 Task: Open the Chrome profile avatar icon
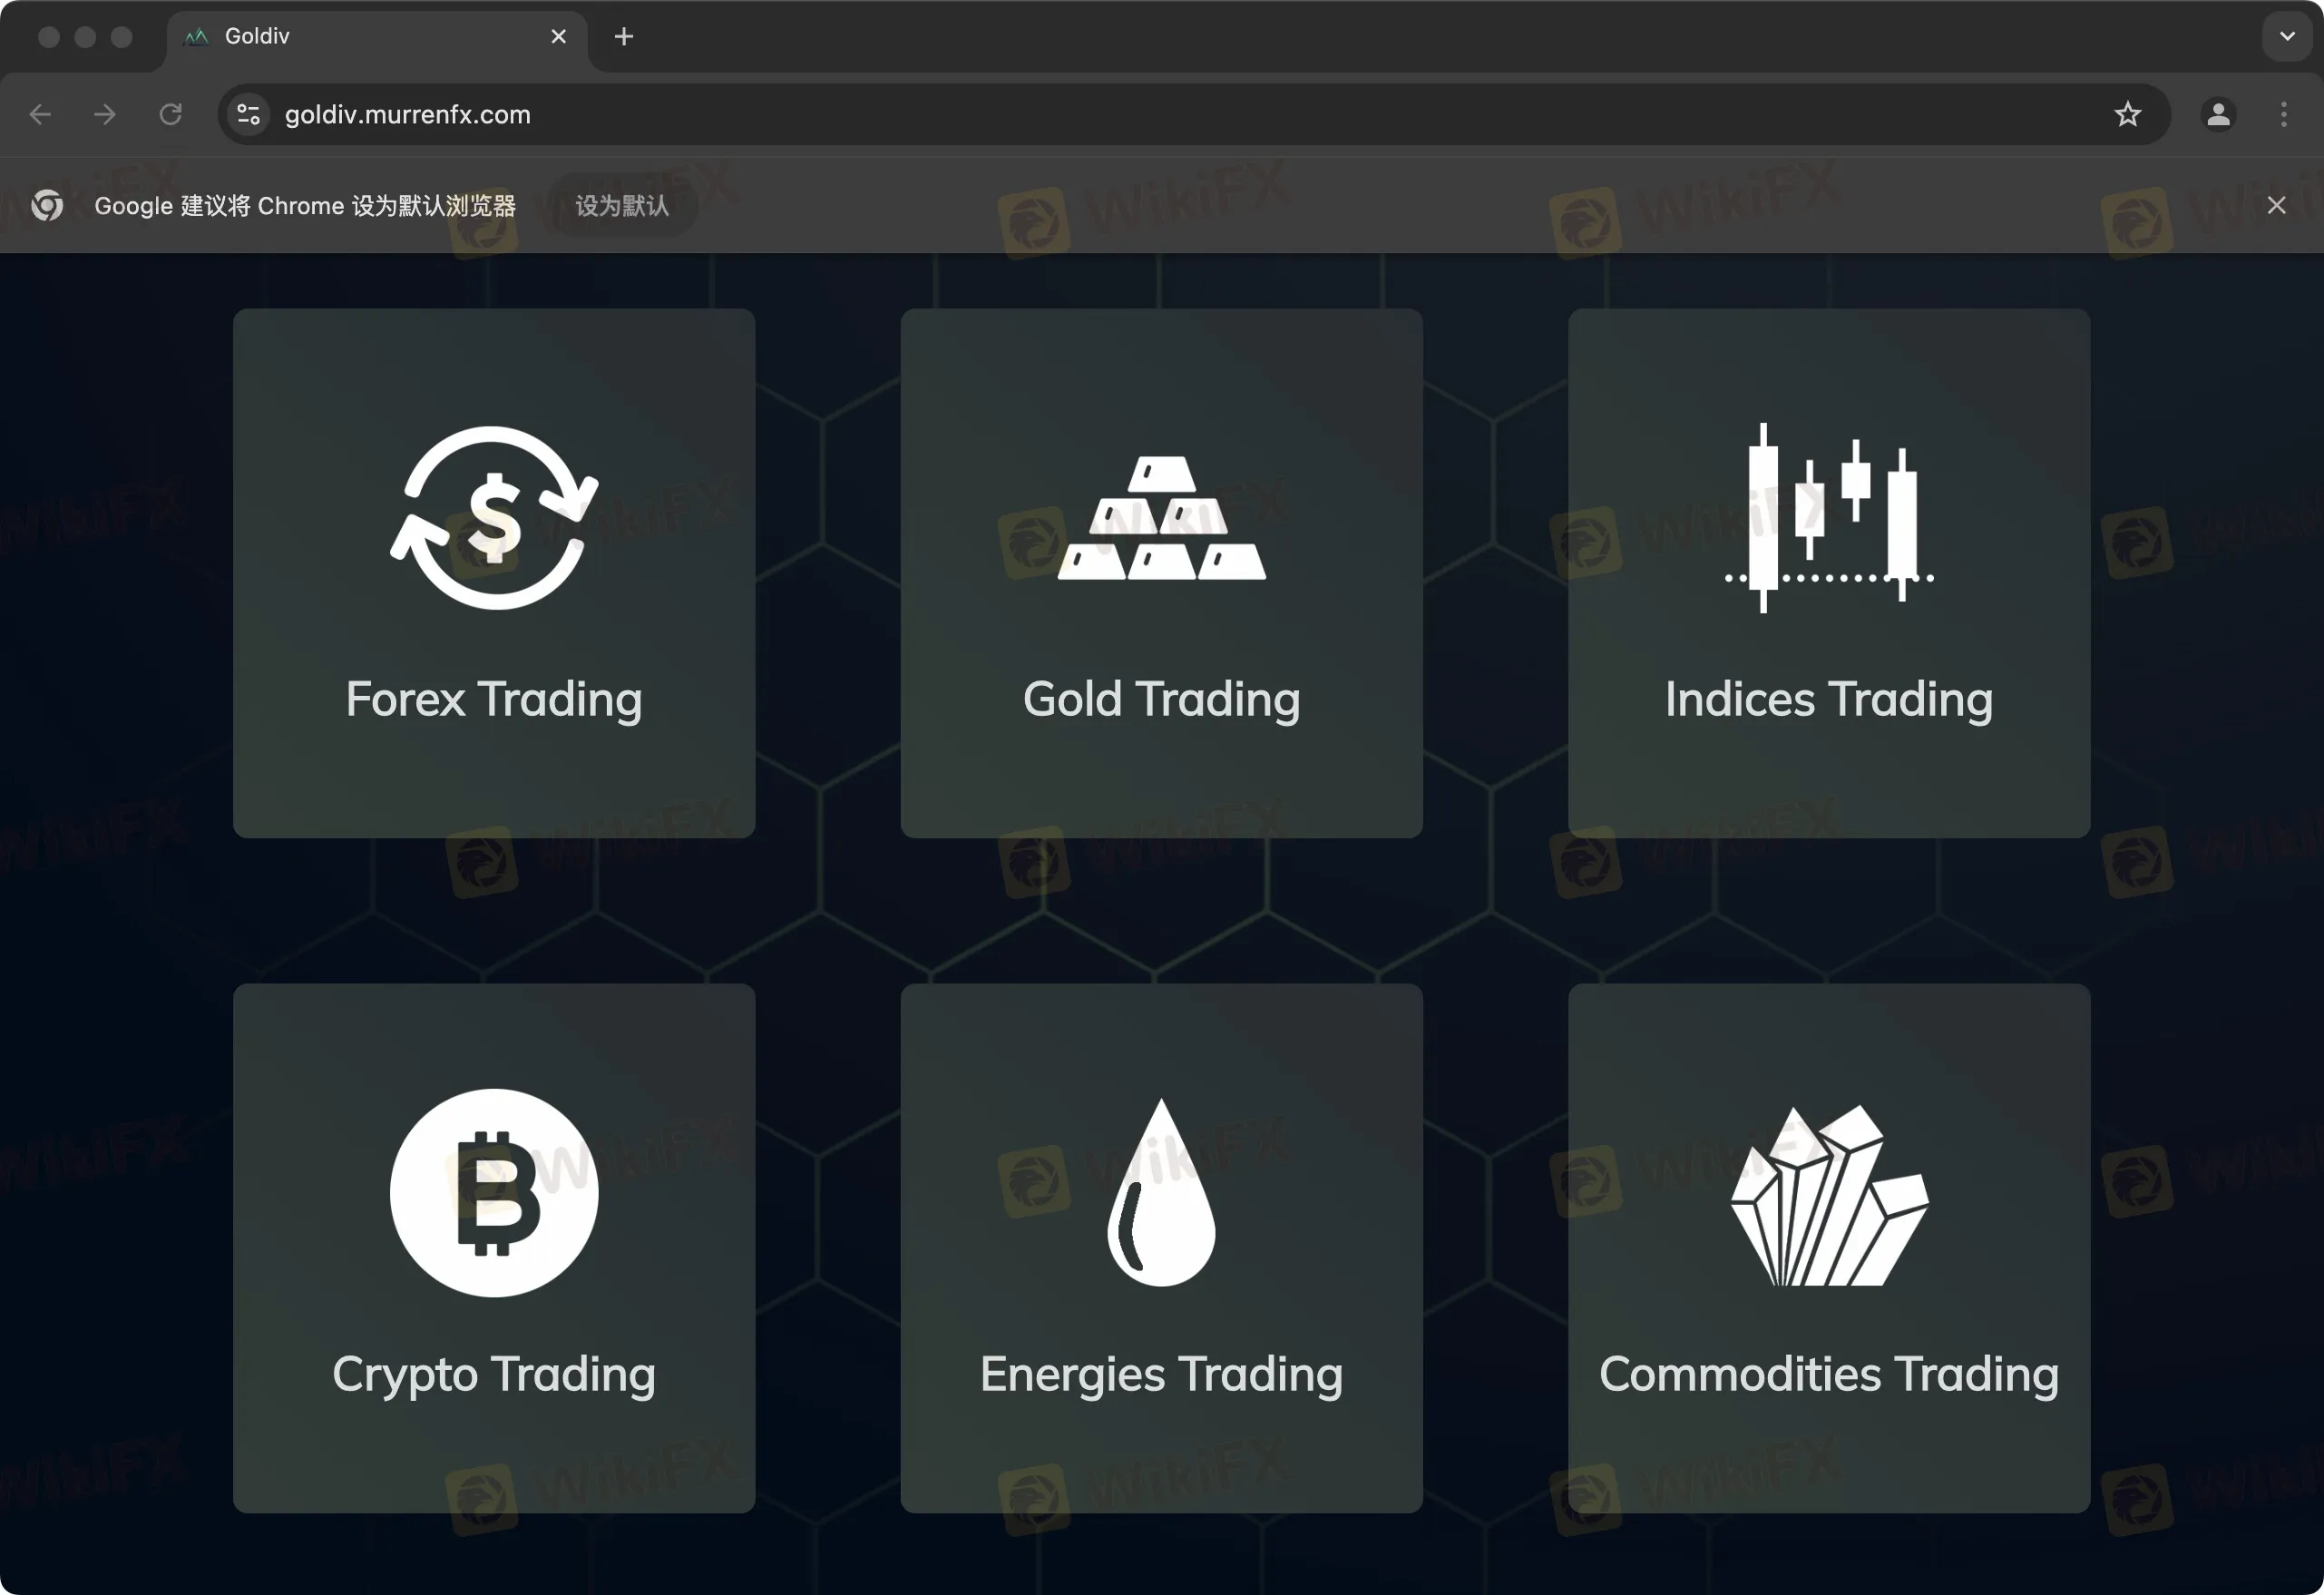coord(2217,115)
